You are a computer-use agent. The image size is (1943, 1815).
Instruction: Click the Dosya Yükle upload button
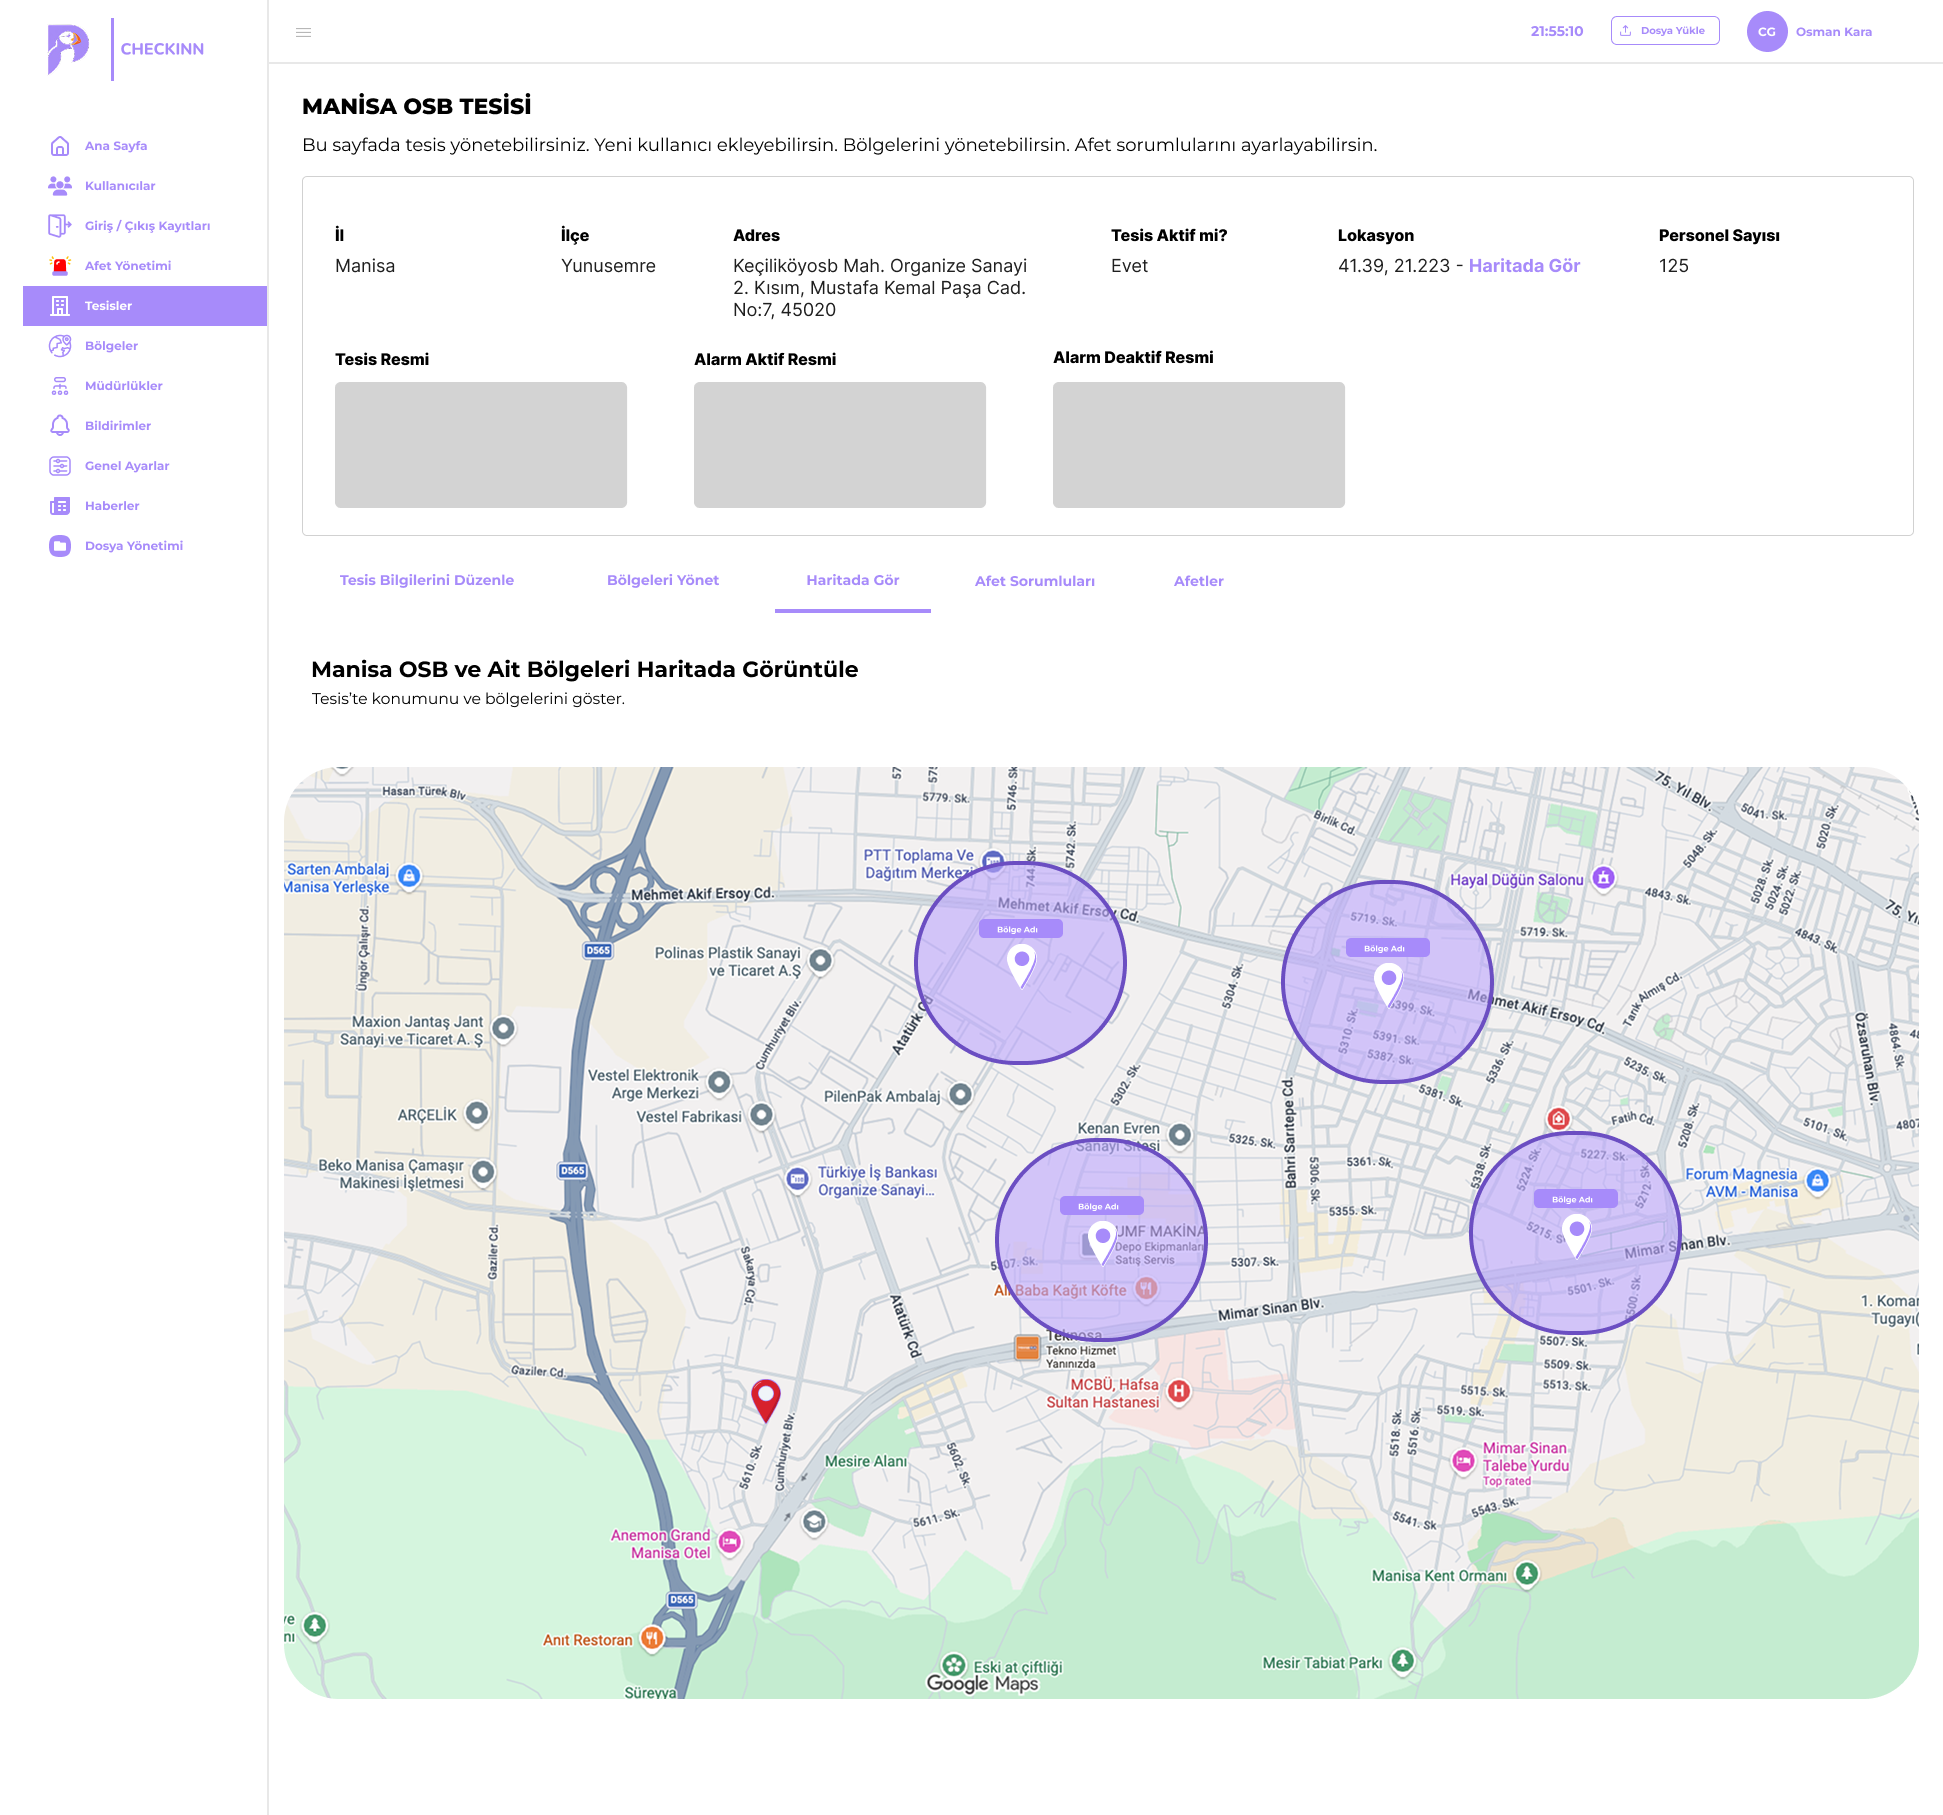pyautogui.click(x=1665, y=31)
